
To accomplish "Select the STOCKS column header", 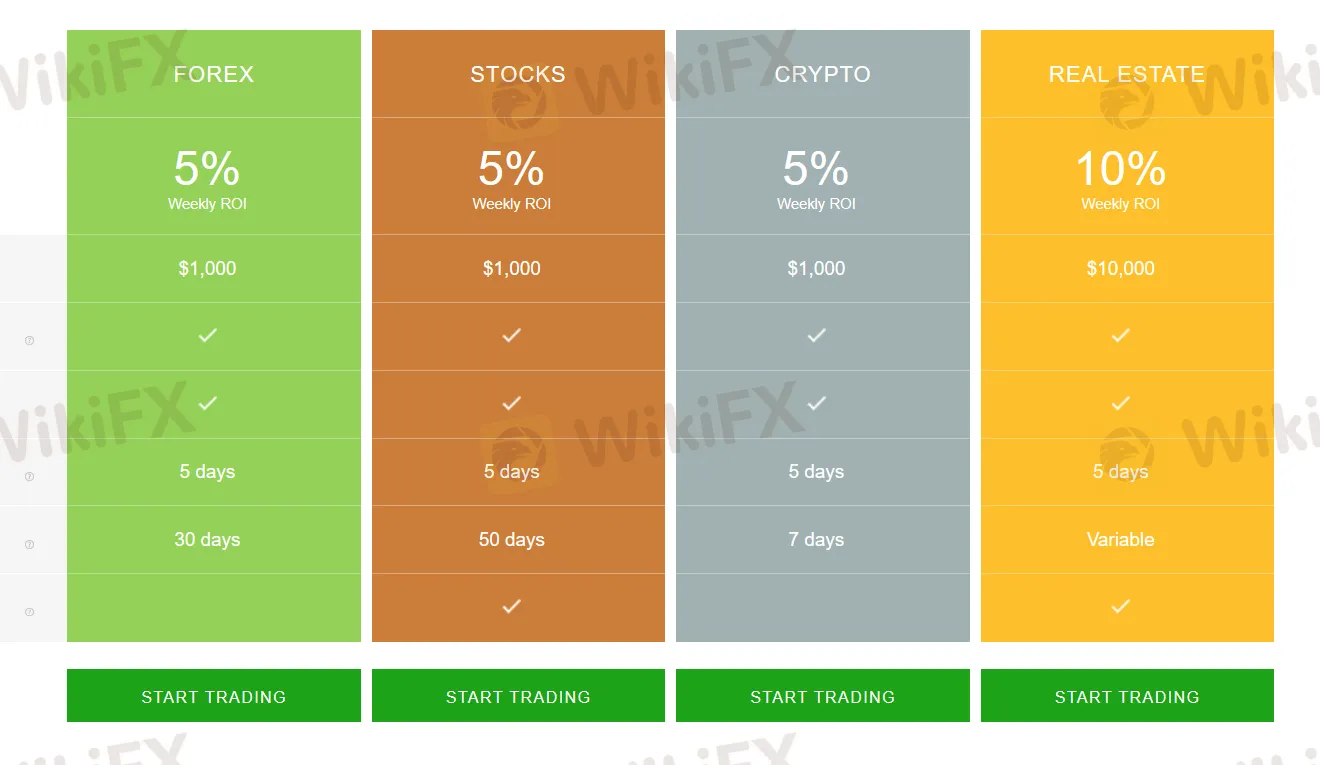I will (517, 73).
